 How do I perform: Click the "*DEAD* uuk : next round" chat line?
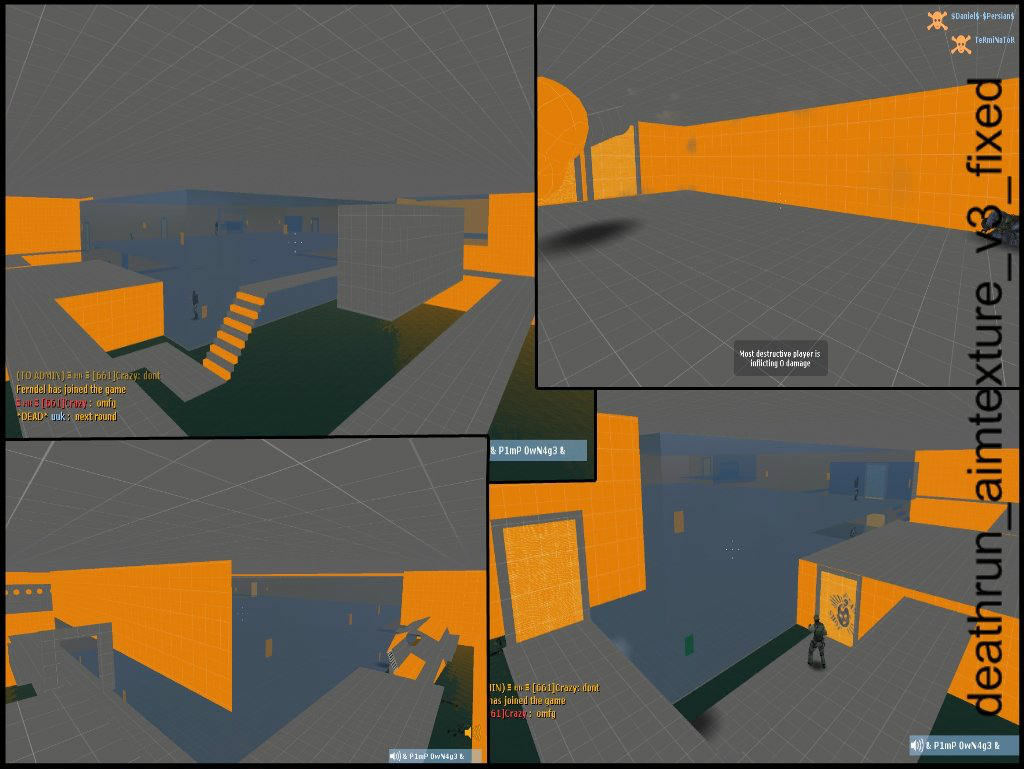(66, 416)
